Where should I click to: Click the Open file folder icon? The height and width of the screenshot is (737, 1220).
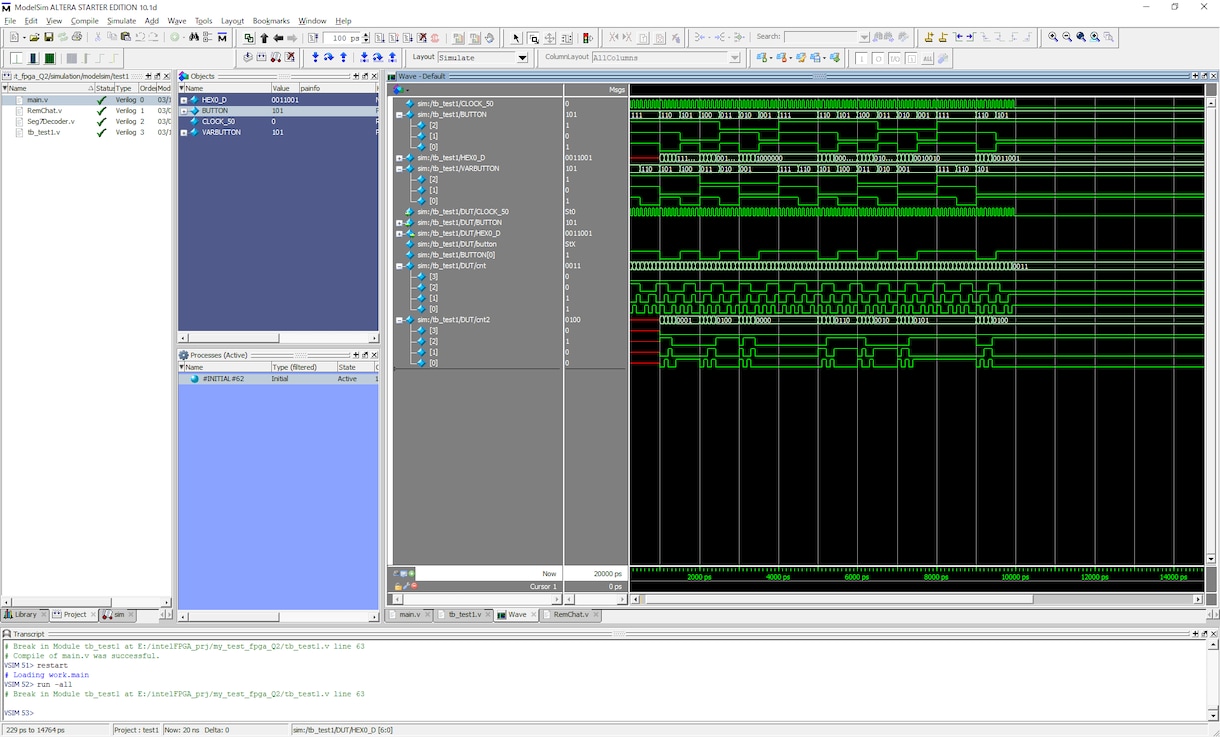point(34,37)
